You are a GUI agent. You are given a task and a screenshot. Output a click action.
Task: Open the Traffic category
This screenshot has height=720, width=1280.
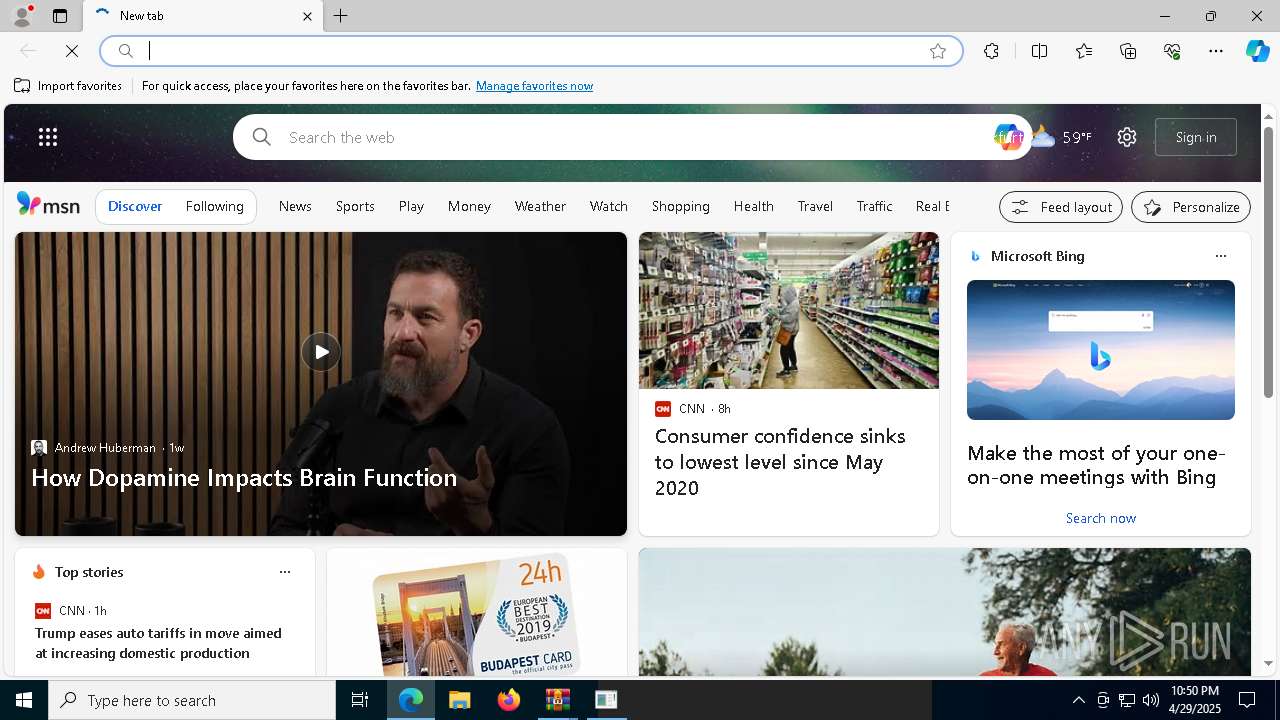pos(874,206)
